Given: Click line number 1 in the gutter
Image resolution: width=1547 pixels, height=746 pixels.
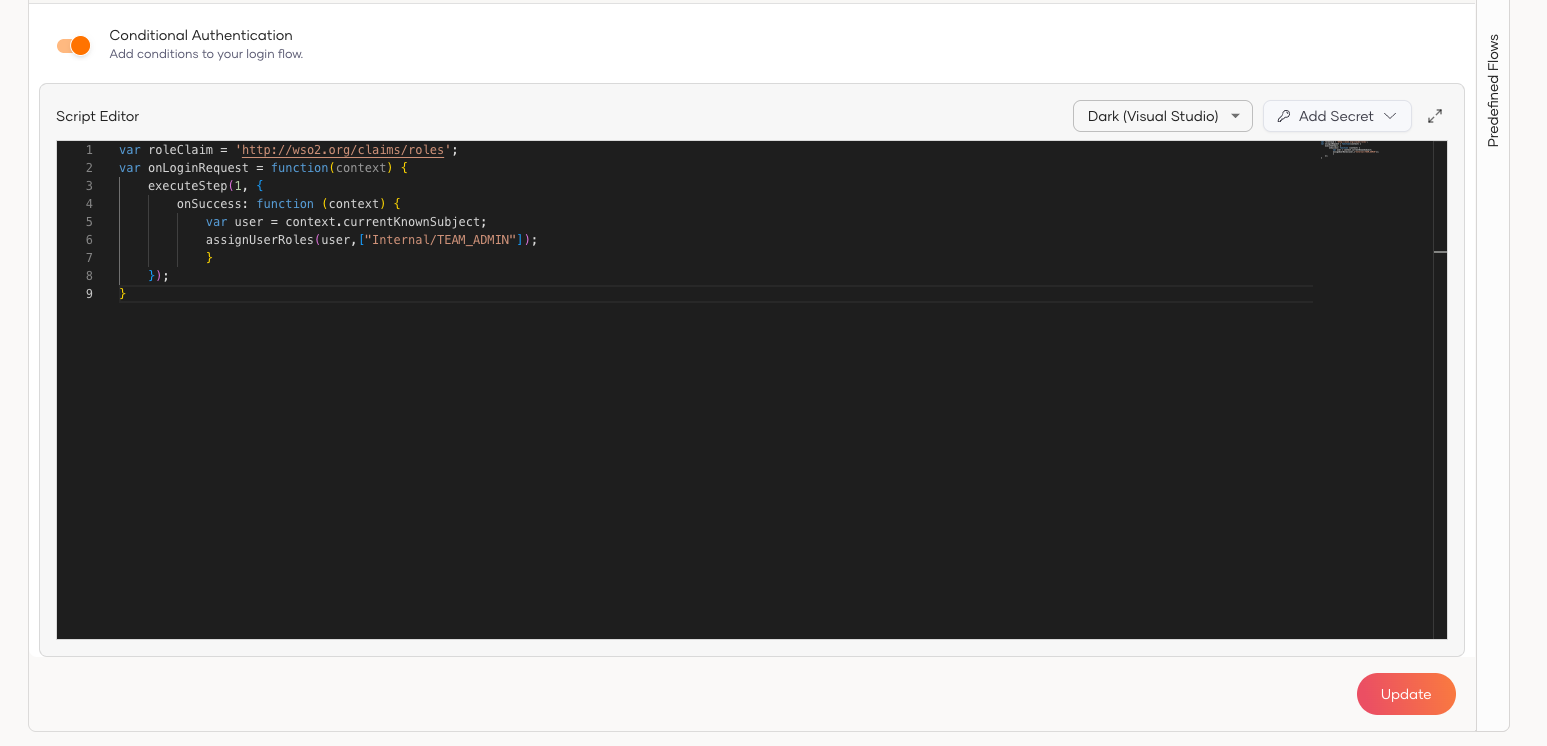Looking at the screenshot, I should coord(89,150).
